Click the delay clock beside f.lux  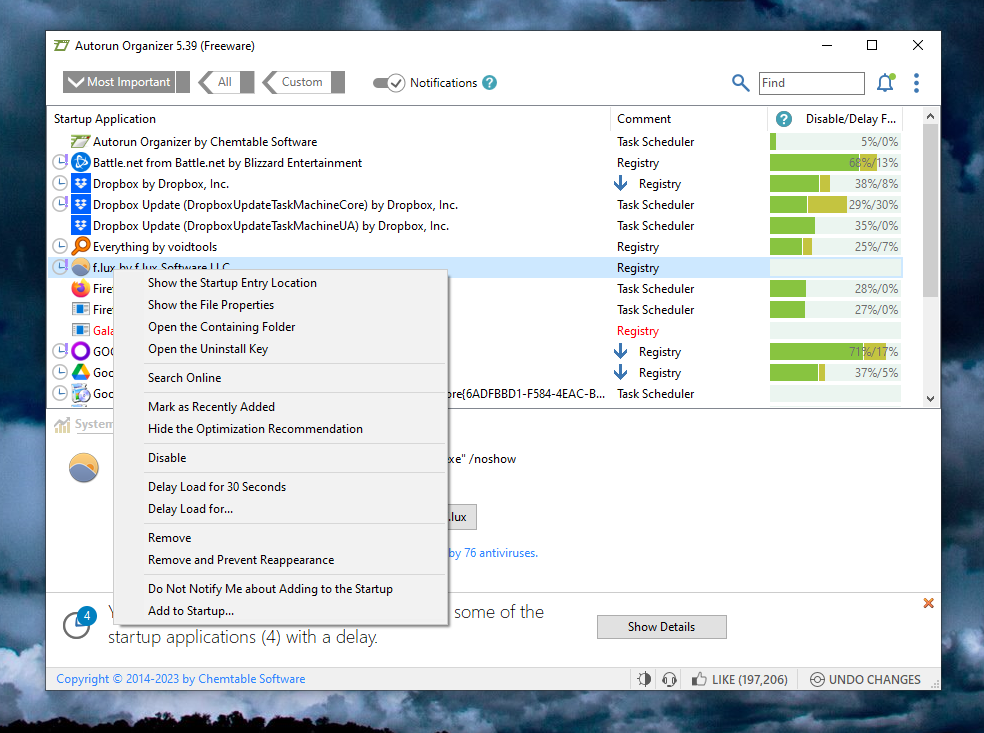[x=60, y=267]
